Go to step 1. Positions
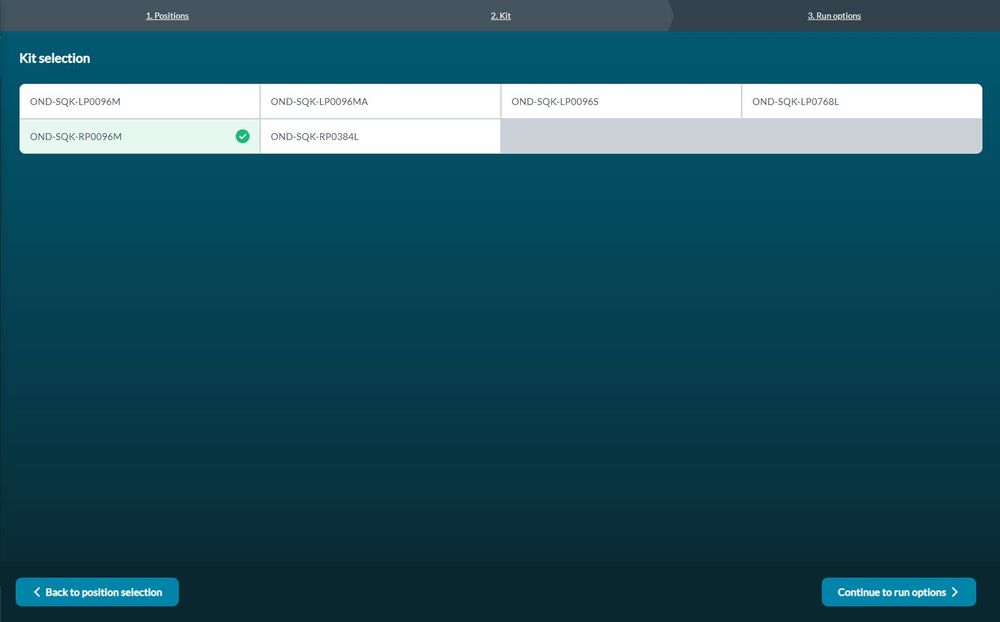This screenshot has height=622, width=1000. (x=167, y=15)
